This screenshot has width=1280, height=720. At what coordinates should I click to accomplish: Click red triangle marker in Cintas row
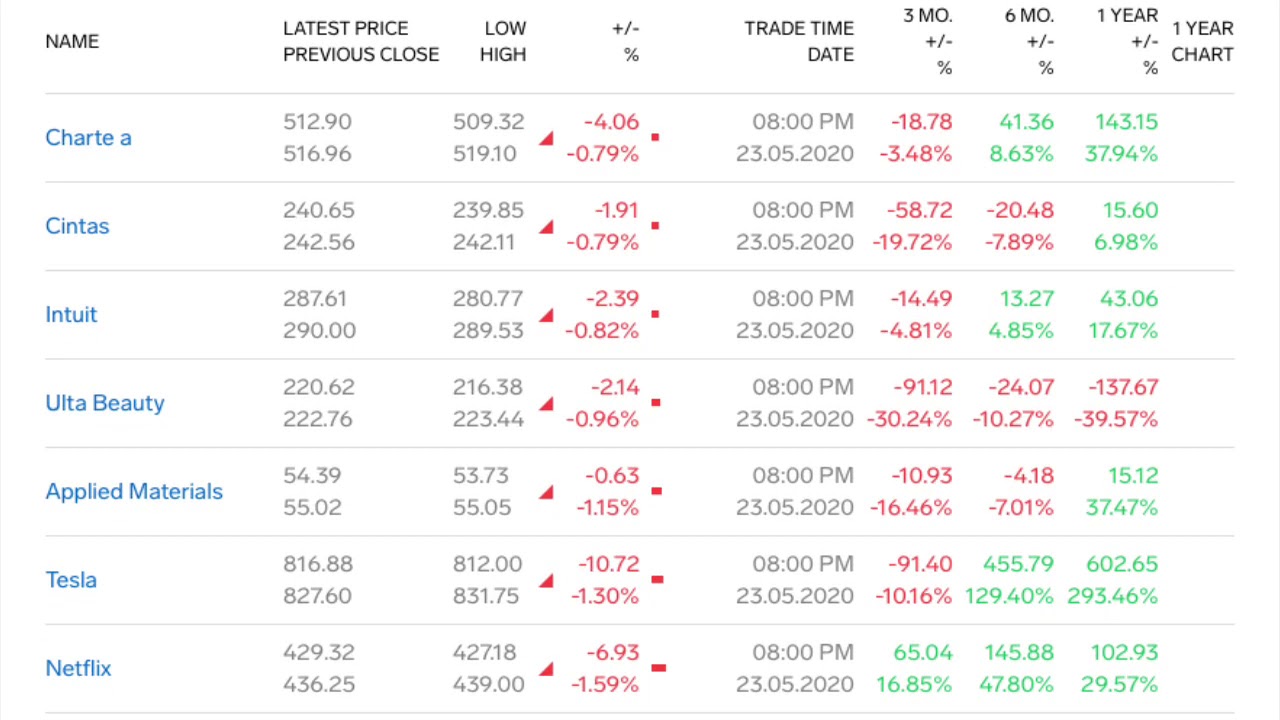coord(546,228)
